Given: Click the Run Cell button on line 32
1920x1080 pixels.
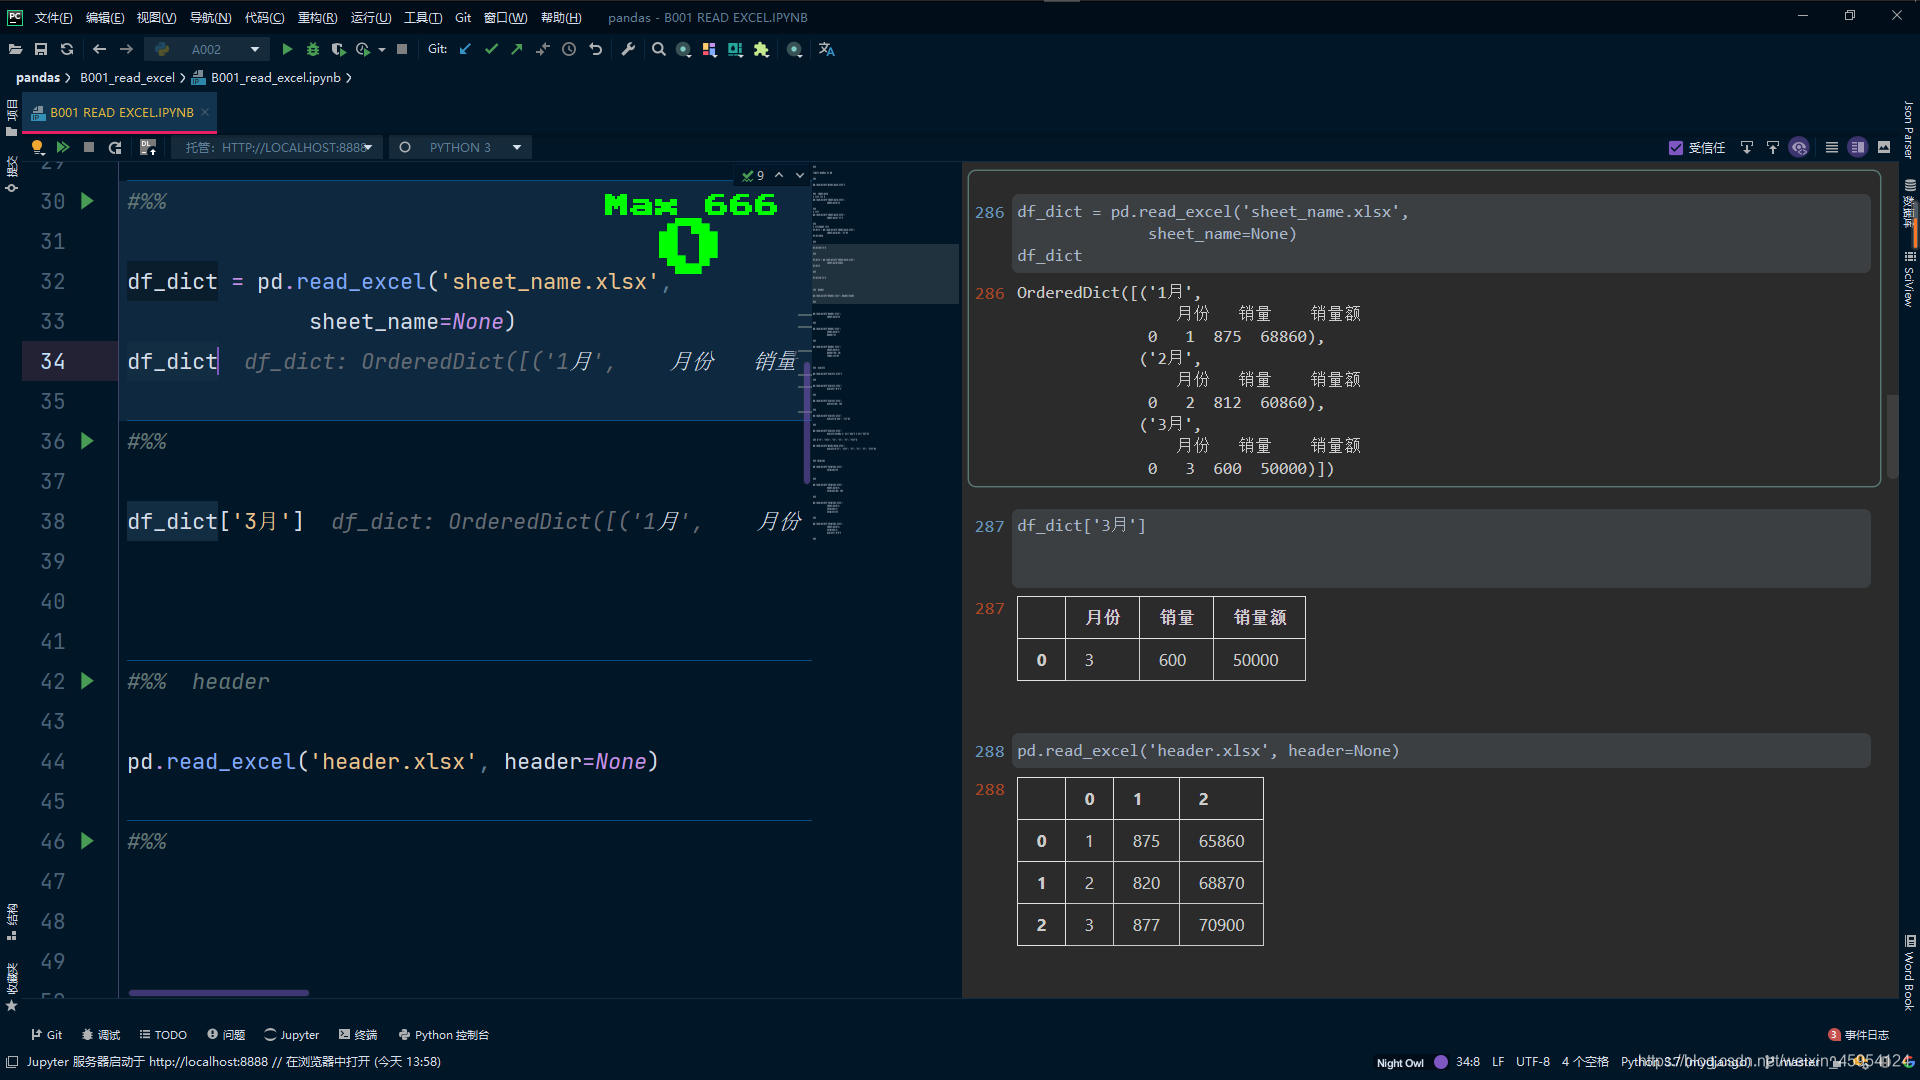Looking at the screenshot, I should 86,200.
